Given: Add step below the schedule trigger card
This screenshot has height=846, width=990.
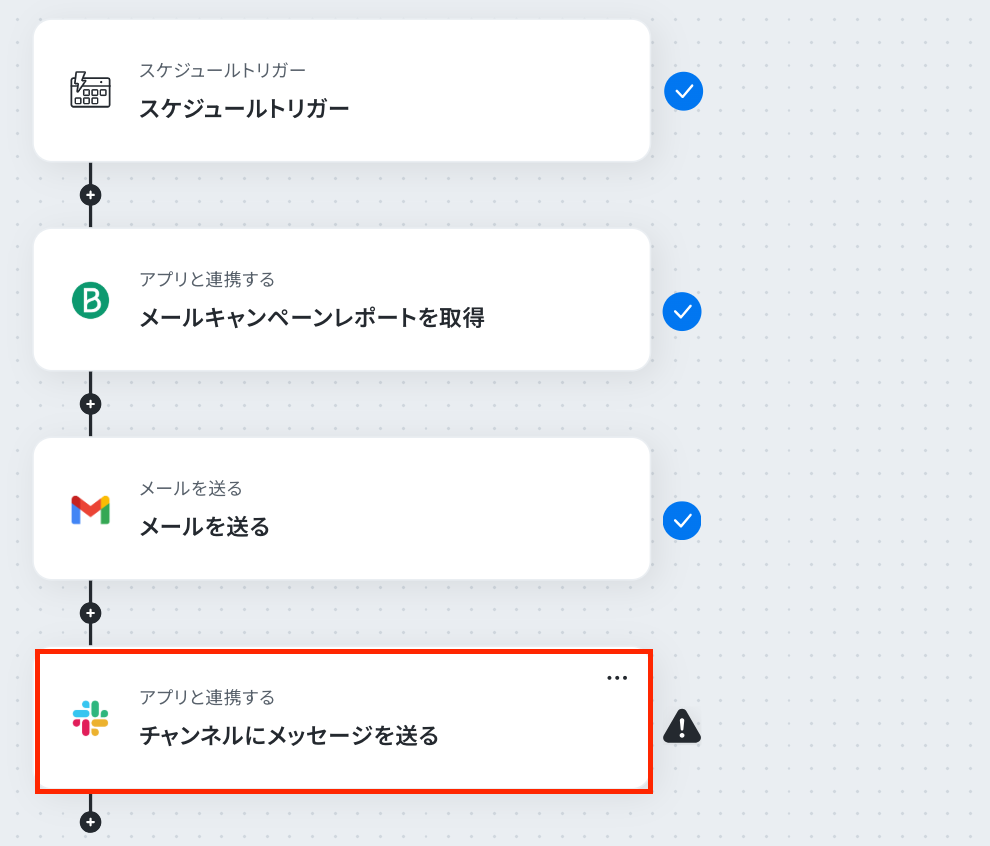Looking at the screenshot, I should [x=90, y=195].
